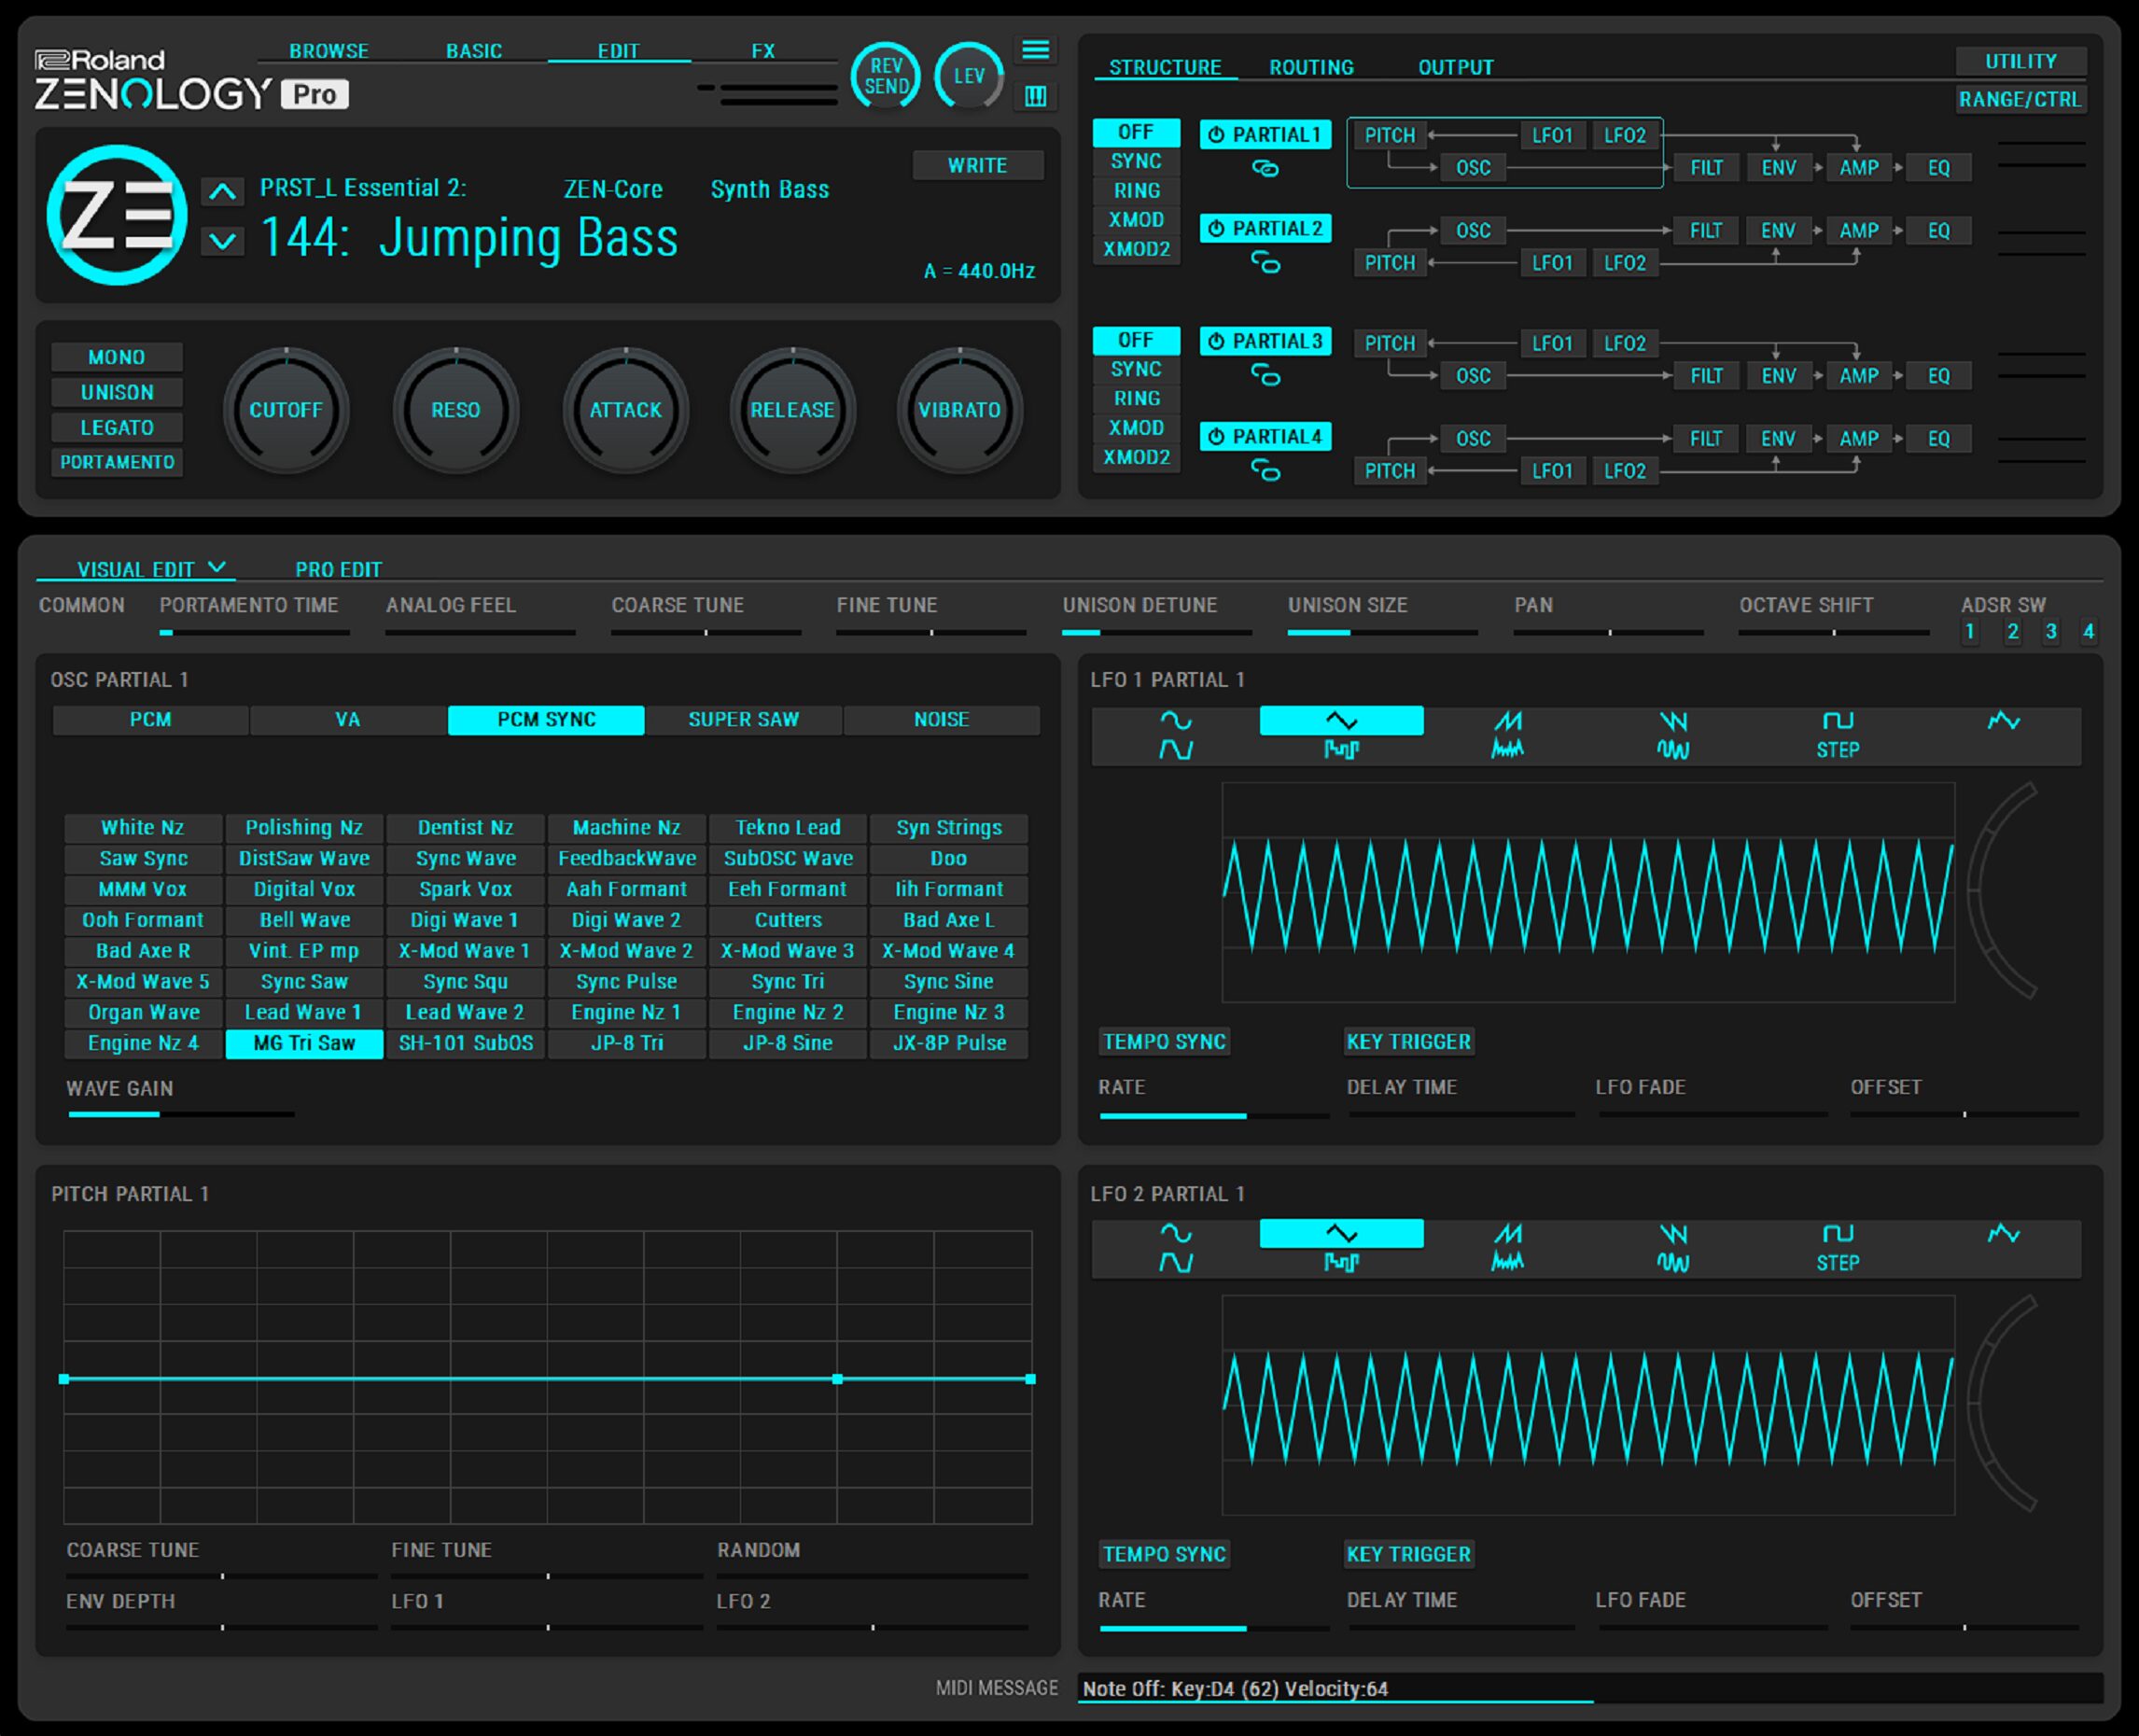Image resolution: width=2139 pixels, height=1736 pixels.
Task: Open the ROUTING tab
Action: point(1311,67)
